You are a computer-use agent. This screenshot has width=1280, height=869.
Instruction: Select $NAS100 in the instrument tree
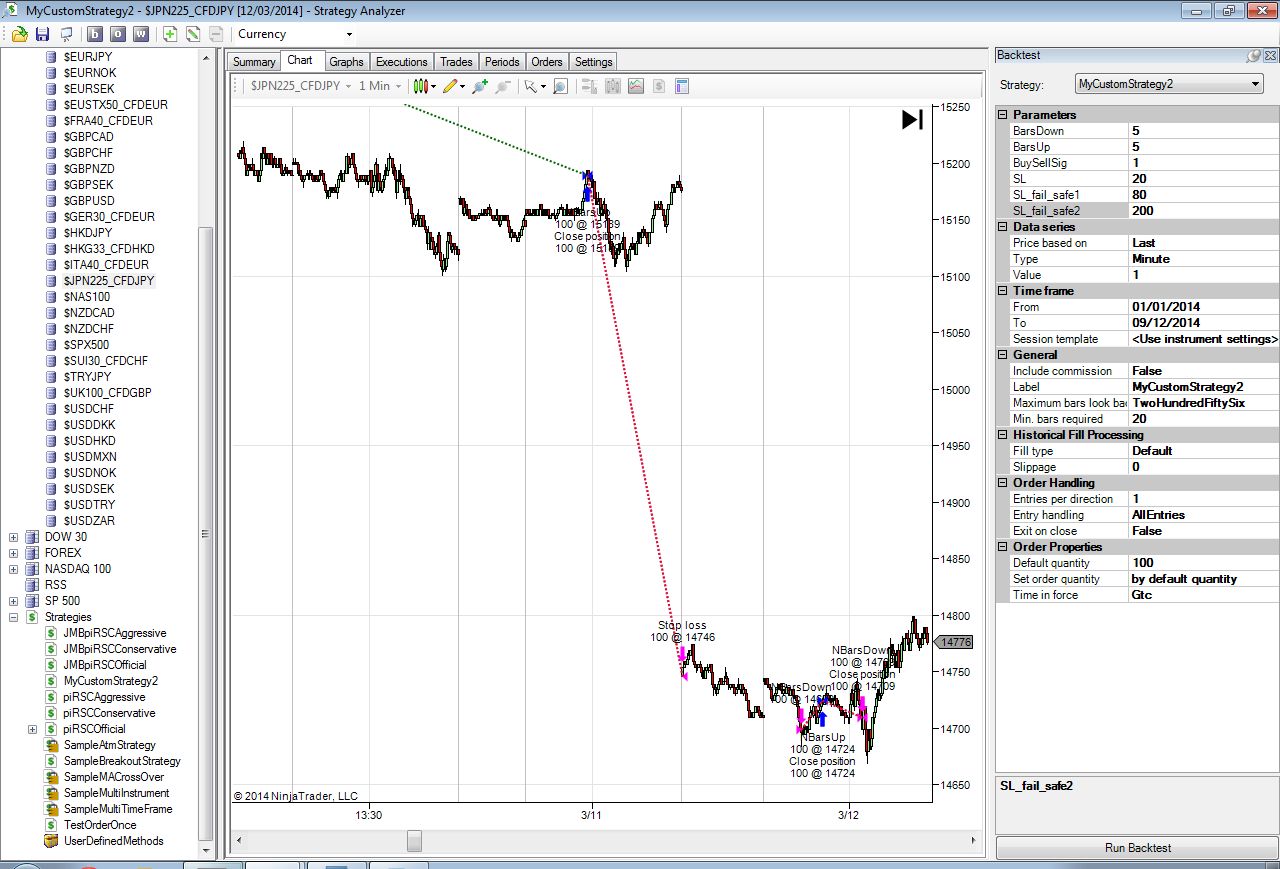pyautogui.click(x=87, y=297)
